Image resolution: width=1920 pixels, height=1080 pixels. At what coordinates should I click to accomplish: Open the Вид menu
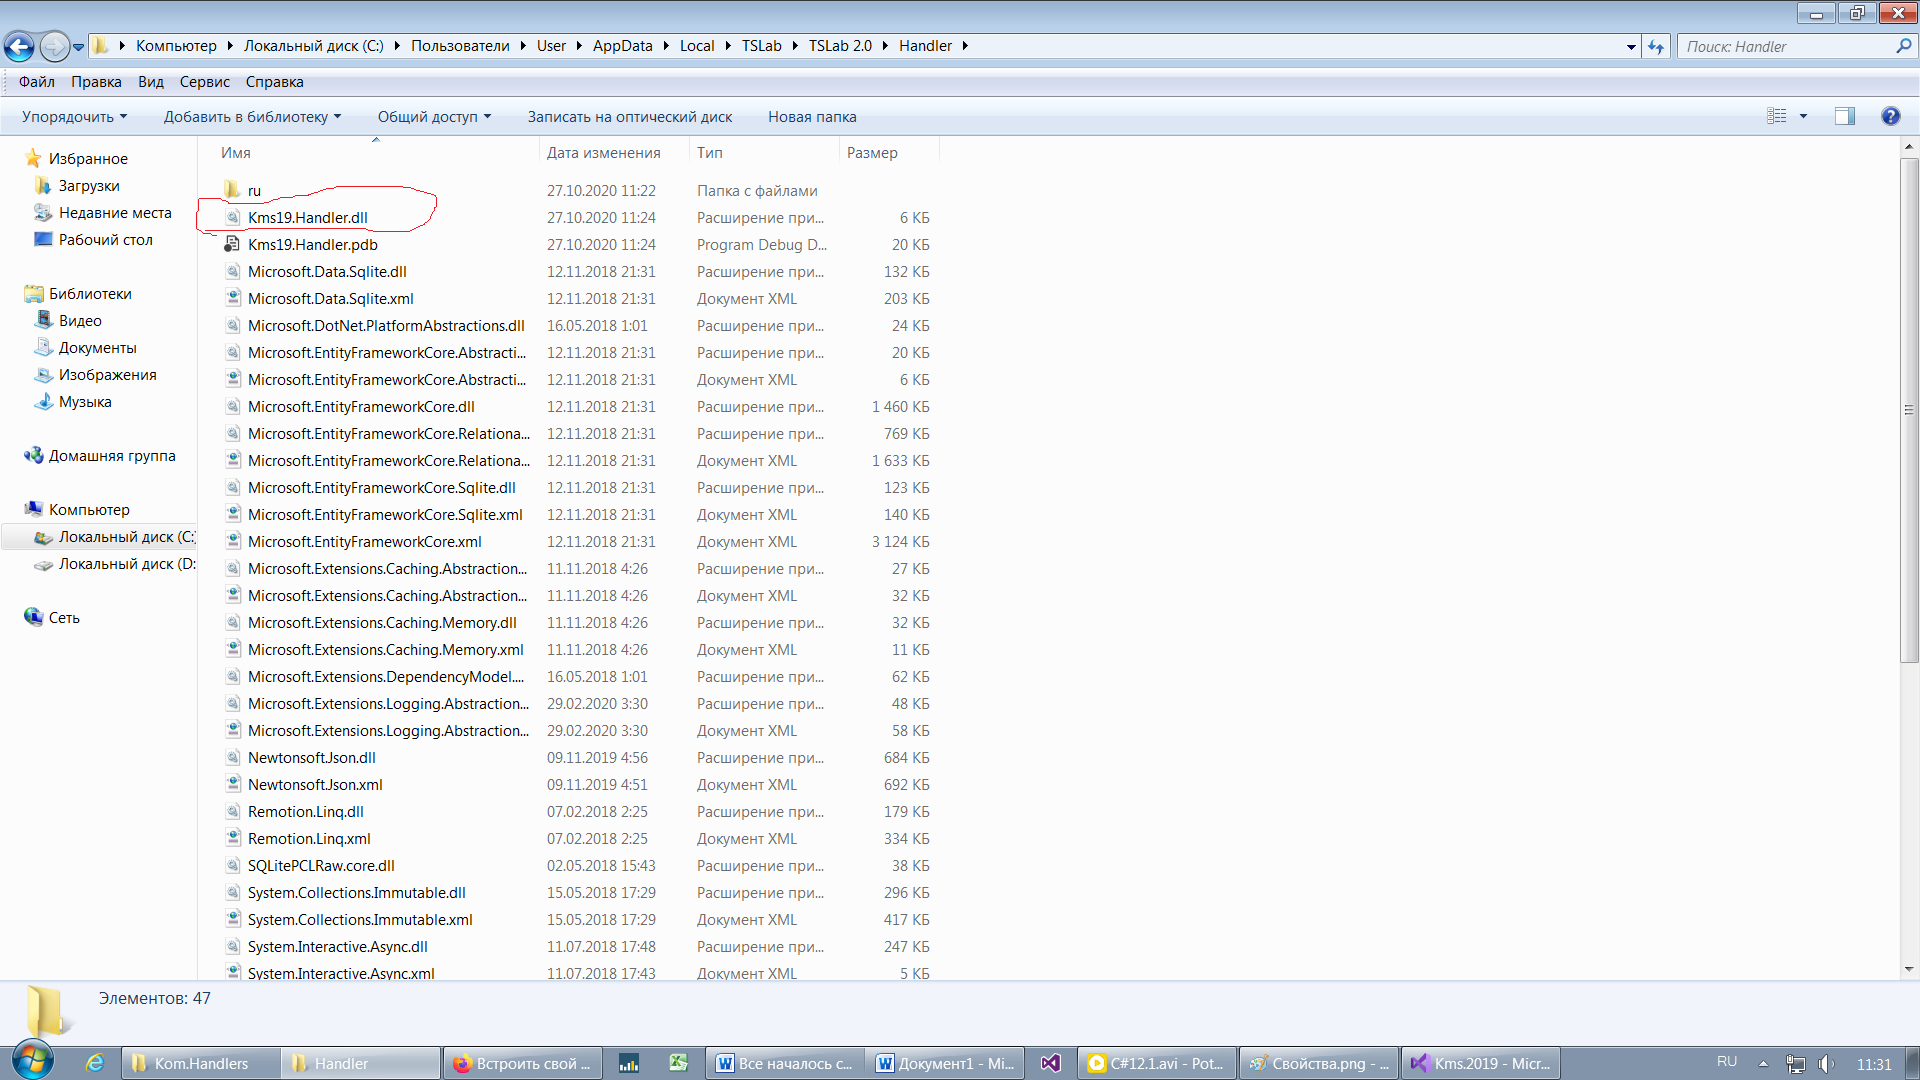[x=150, y=82]
